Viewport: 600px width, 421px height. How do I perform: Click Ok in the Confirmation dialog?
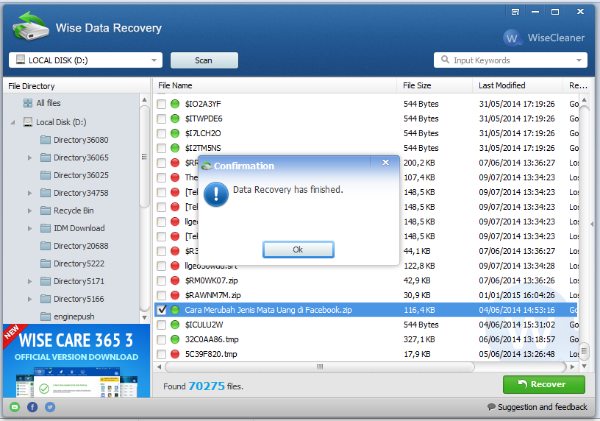point(298,250)
